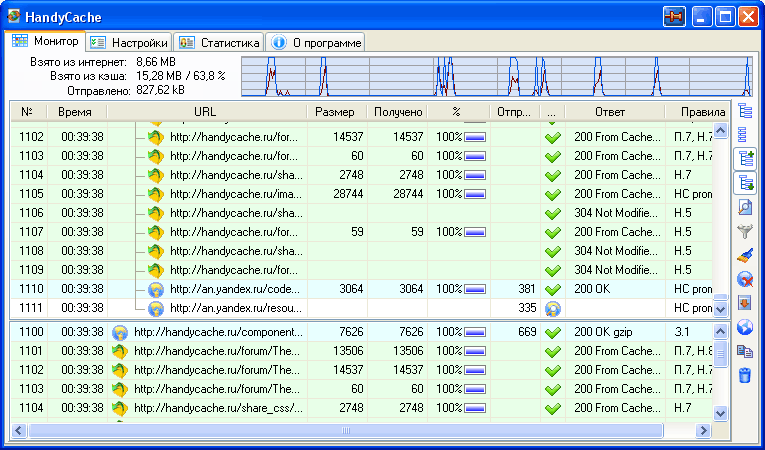
Task: Click globe icon in tree row 1111
Action: (155, 308)
